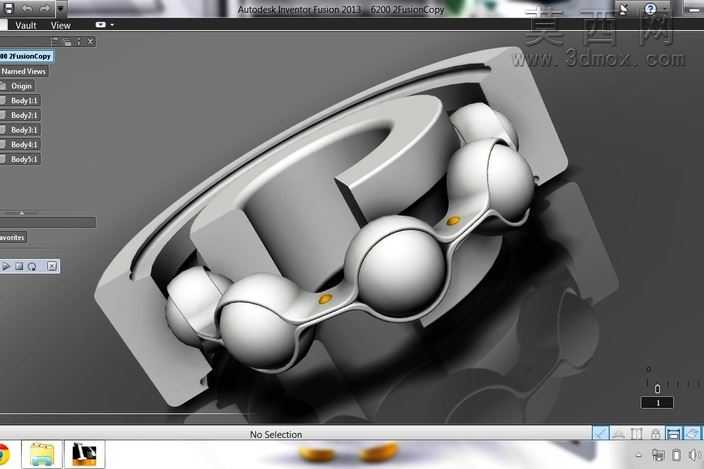Open the Favorites panel tab
The height and width of the screenshot is (469, 704).
[13, 237]
